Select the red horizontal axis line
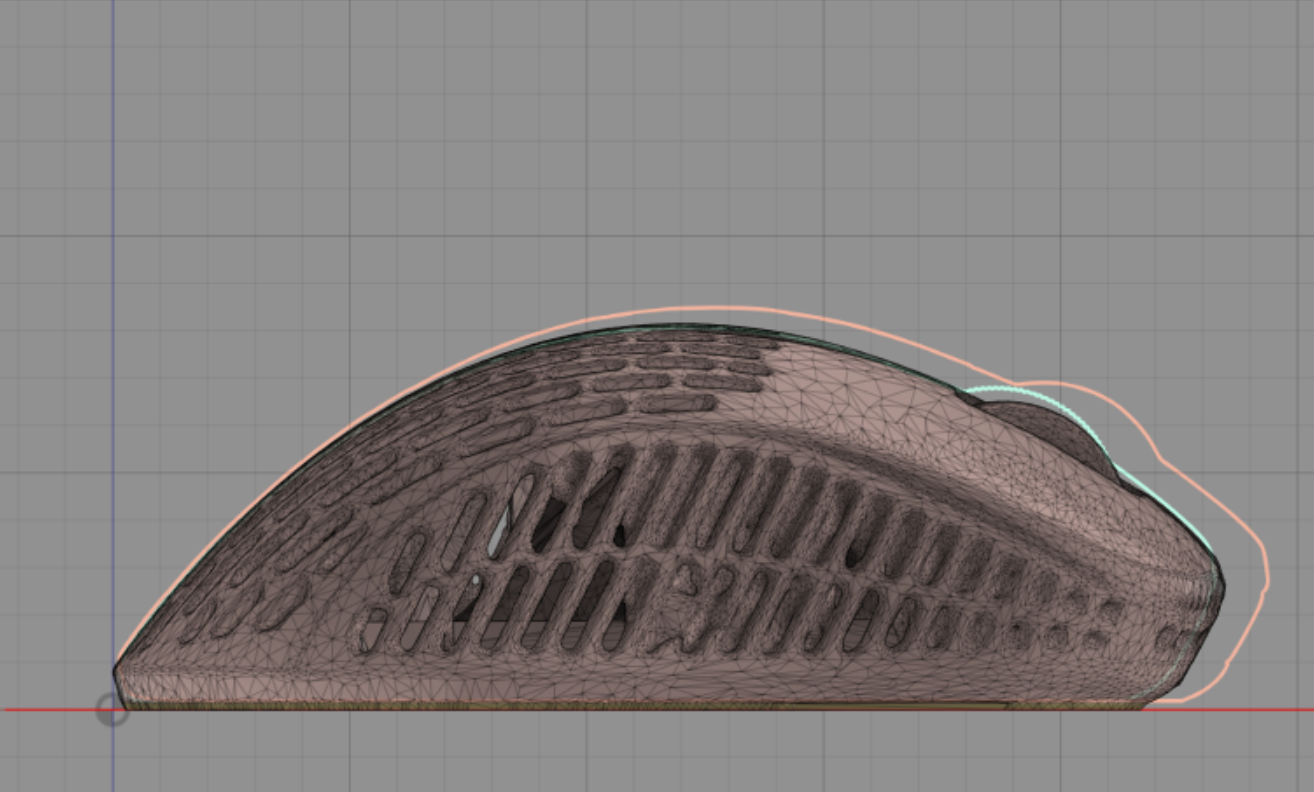Screen dimensions: 1314x792 [x=657, y=710]
